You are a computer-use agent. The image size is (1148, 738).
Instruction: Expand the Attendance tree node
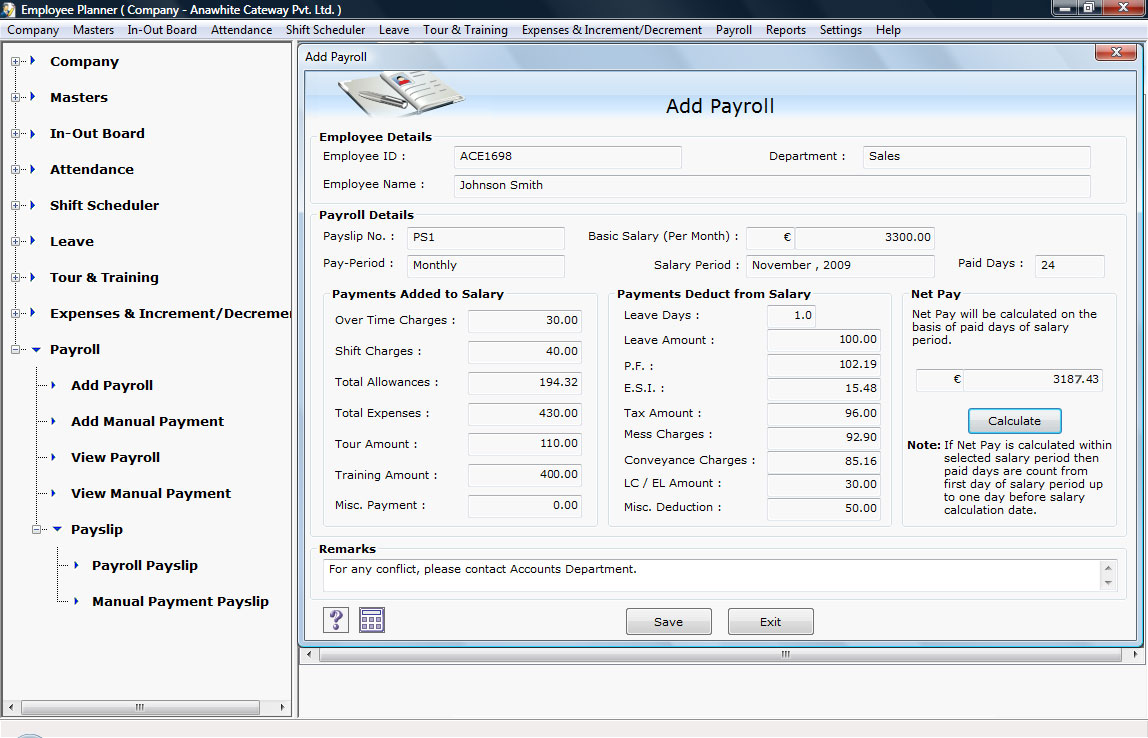tap(16, 170)
